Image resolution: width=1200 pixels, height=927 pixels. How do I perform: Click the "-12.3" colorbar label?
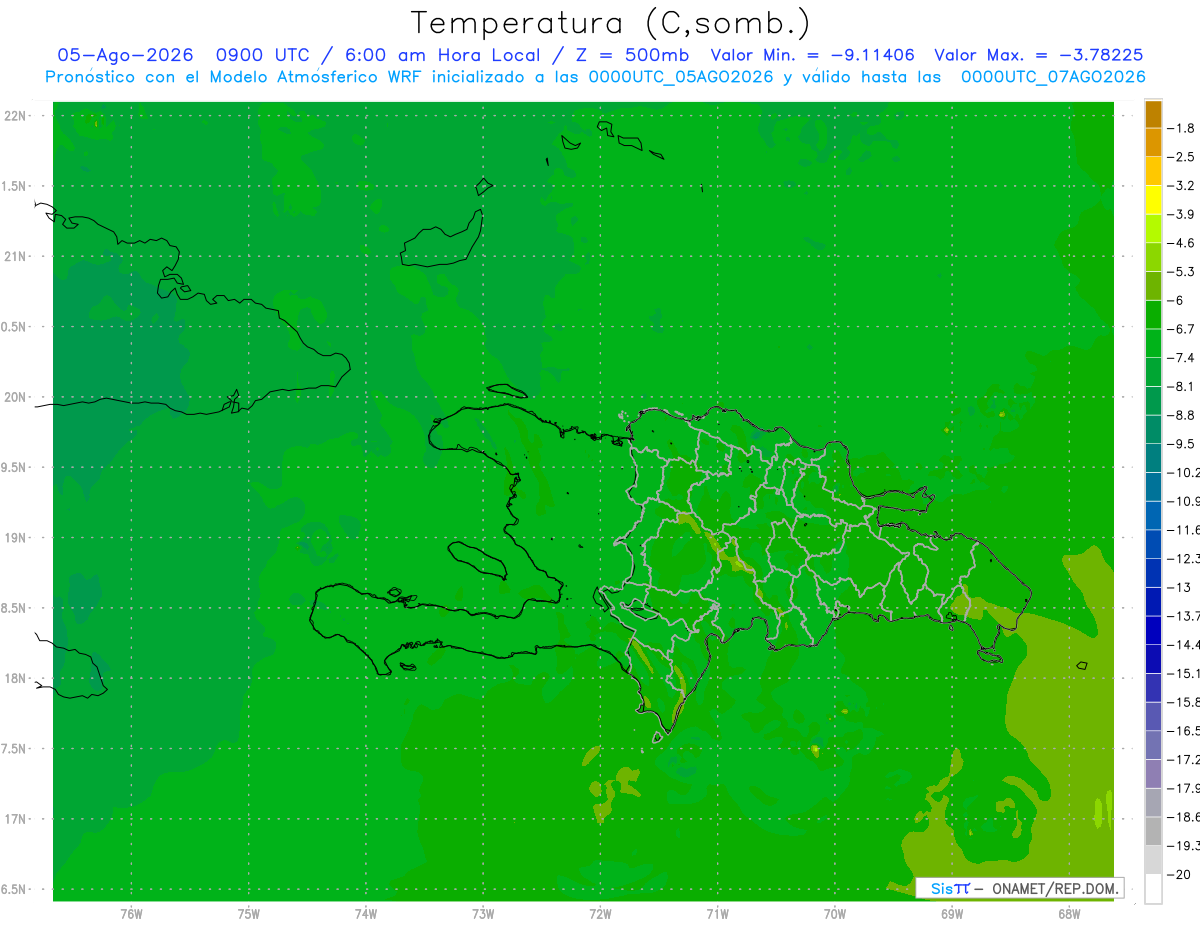point(1184,558)
